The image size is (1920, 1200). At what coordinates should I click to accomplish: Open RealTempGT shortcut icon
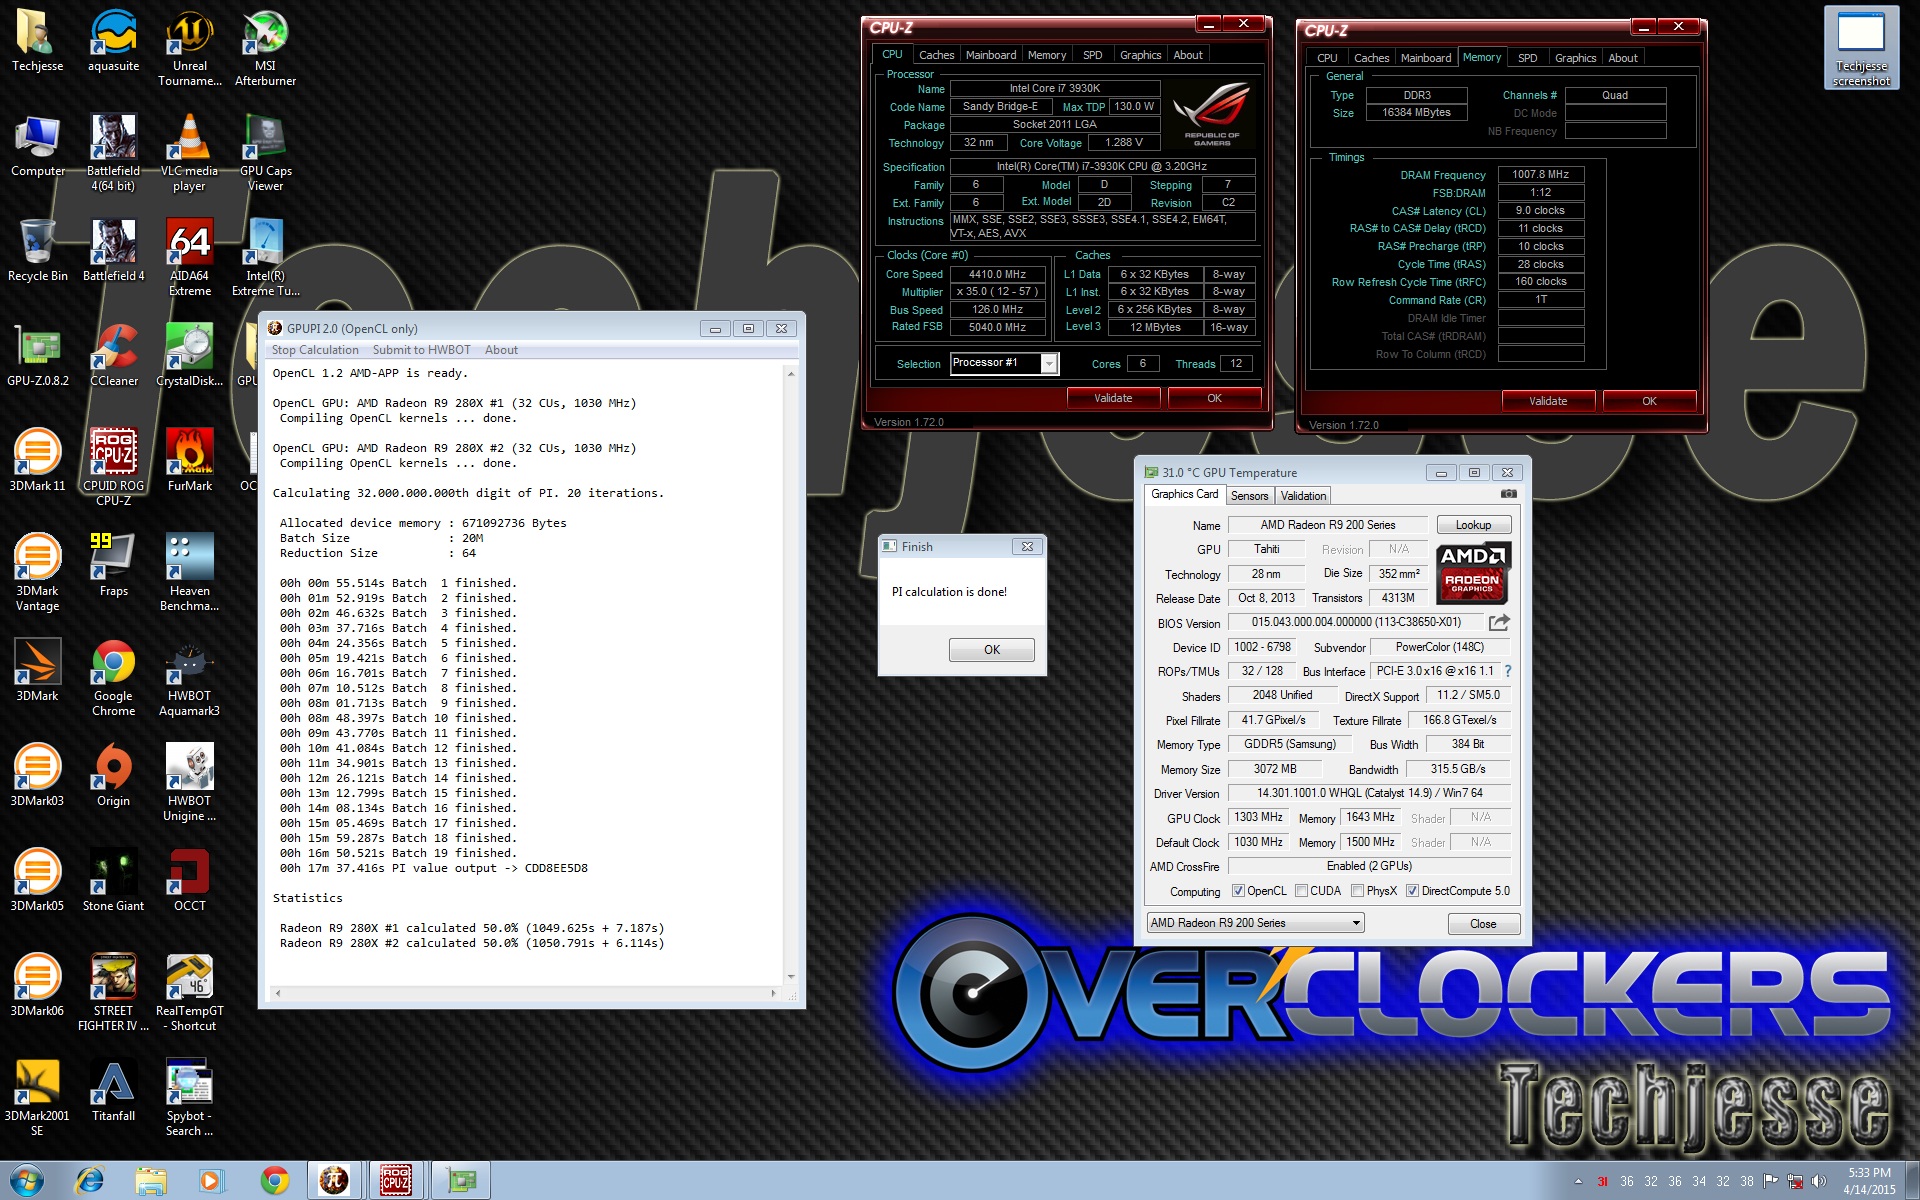point(189,994)
